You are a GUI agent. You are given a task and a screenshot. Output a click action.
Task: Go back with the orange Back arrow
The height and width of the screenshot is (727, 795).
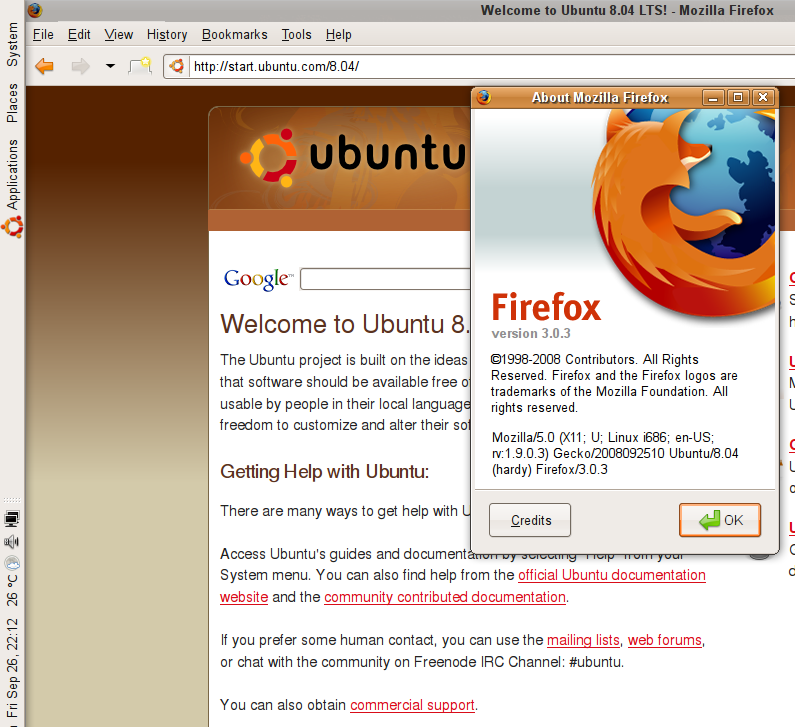pyautogui.click(x=45, y=66)
